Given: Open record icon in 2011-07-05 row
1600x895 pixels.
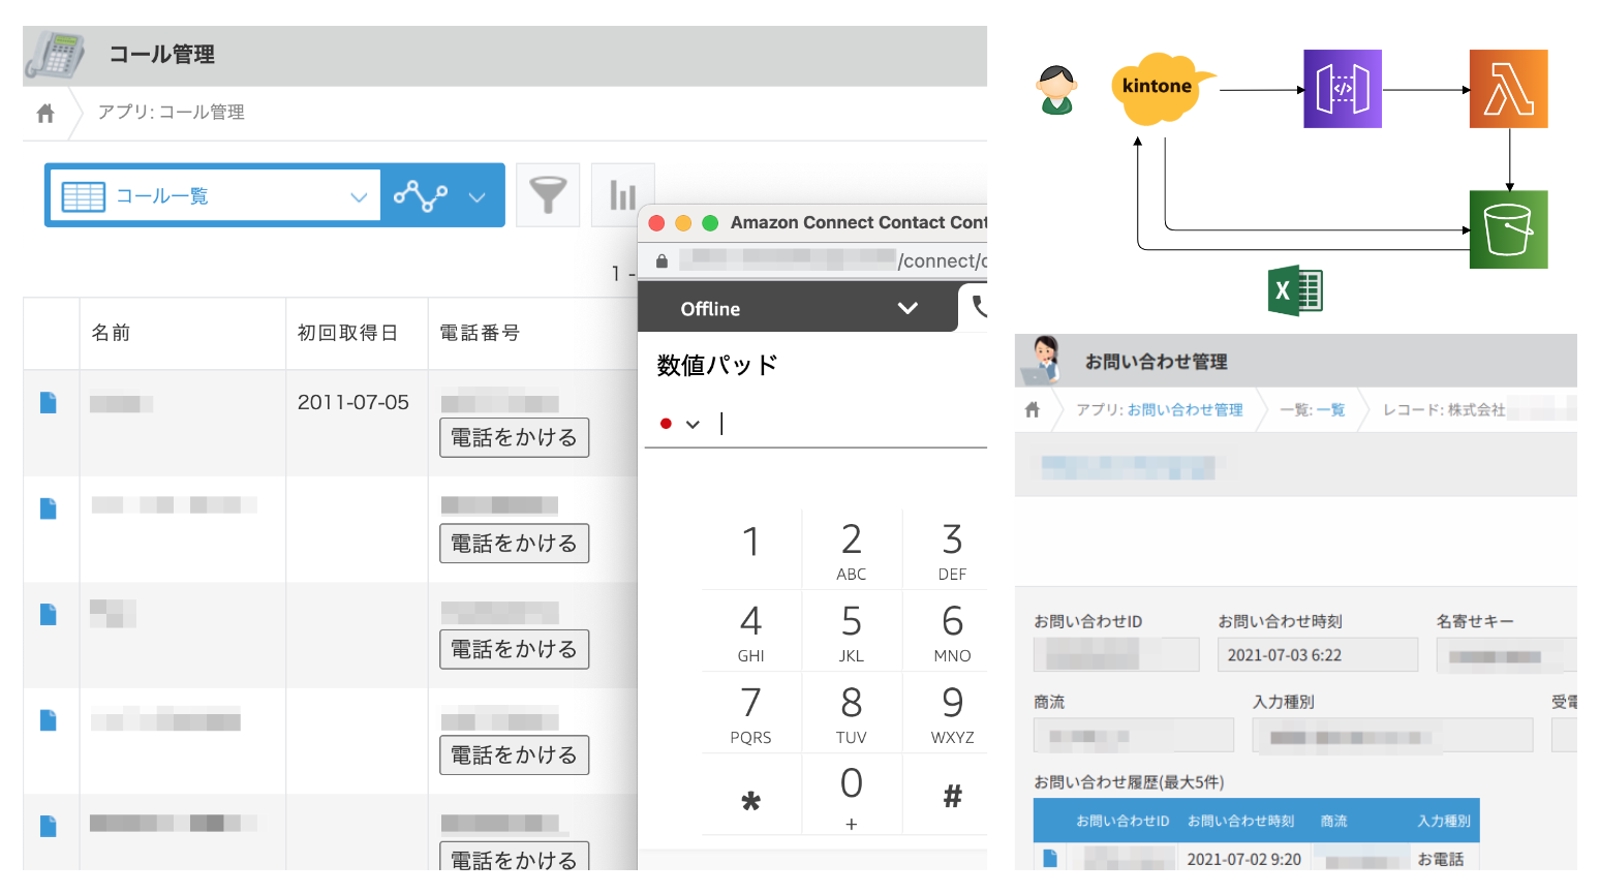Looking at the screenshot, I should [48, 403].
